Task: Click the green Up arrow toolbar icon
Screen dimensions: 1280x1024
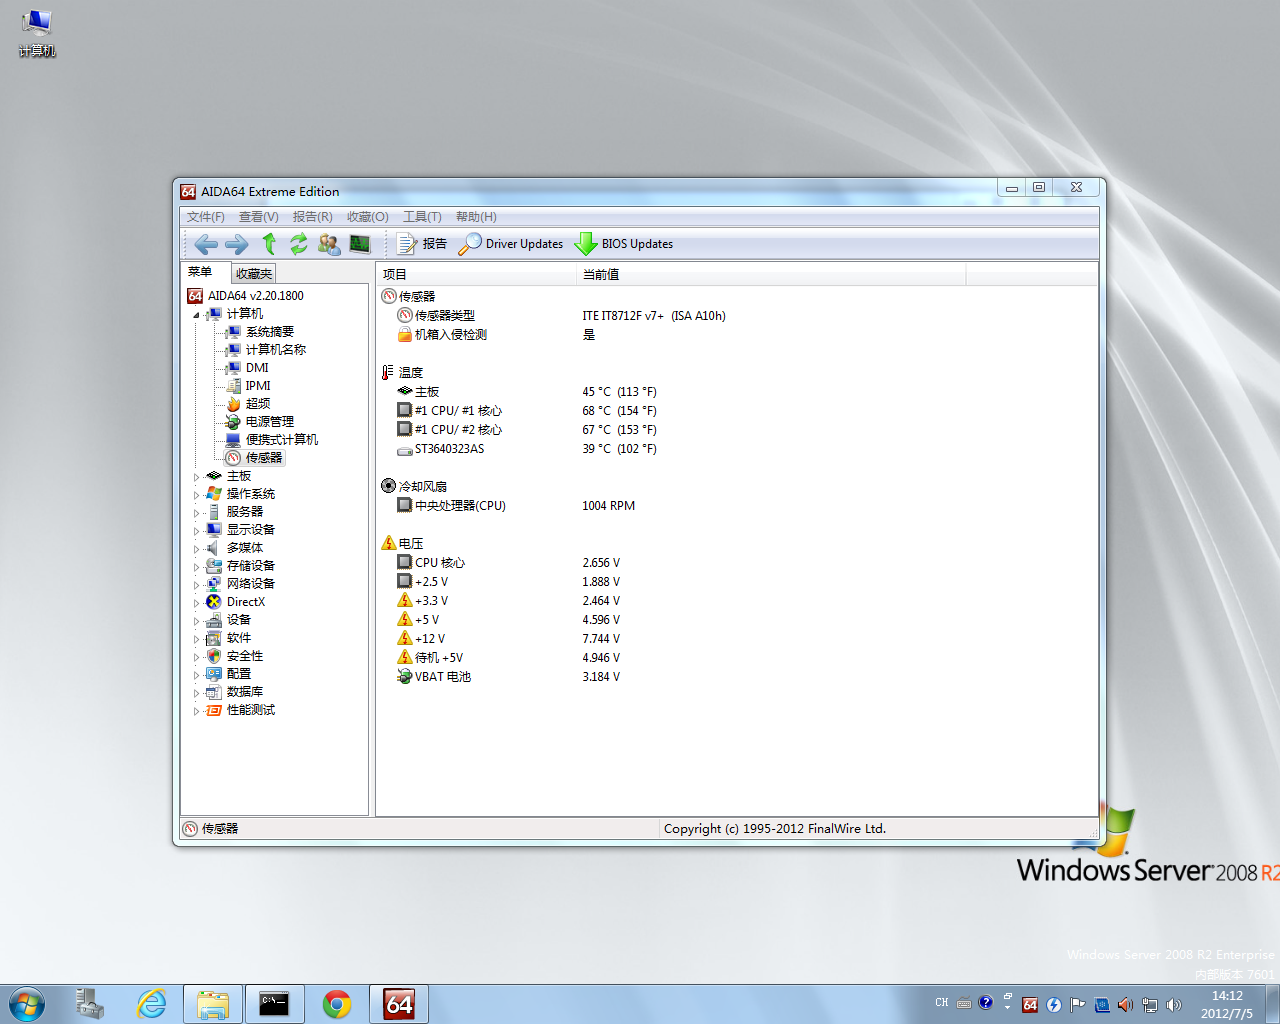Action: 269,244
